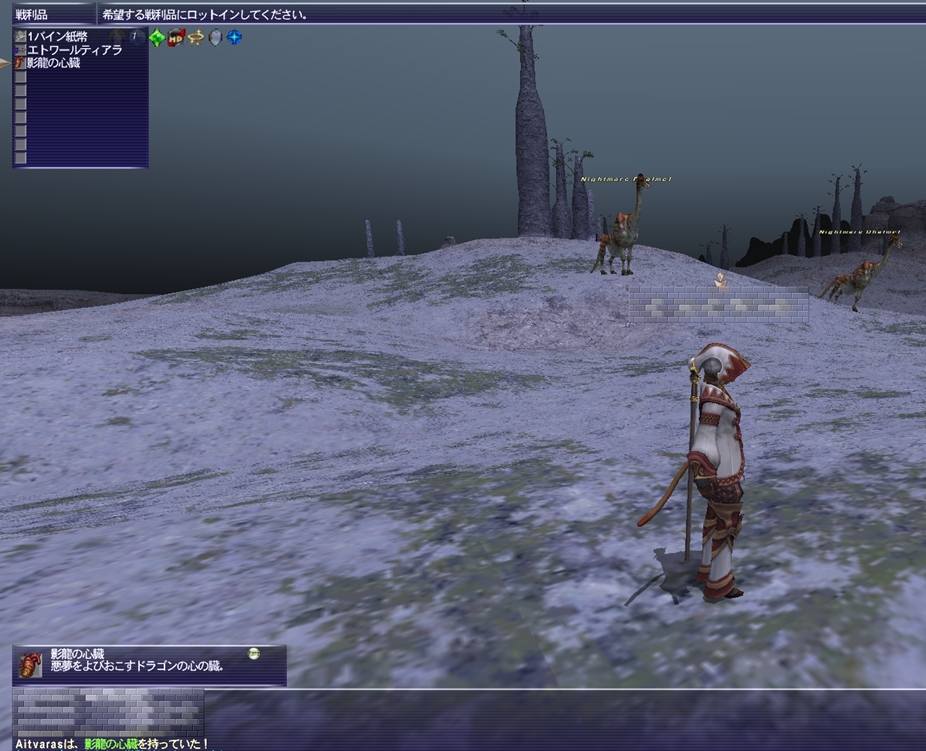Click the green diamond status icon
Image resolution: width=926 pixels, height=751 pixels.
(156, 38)
